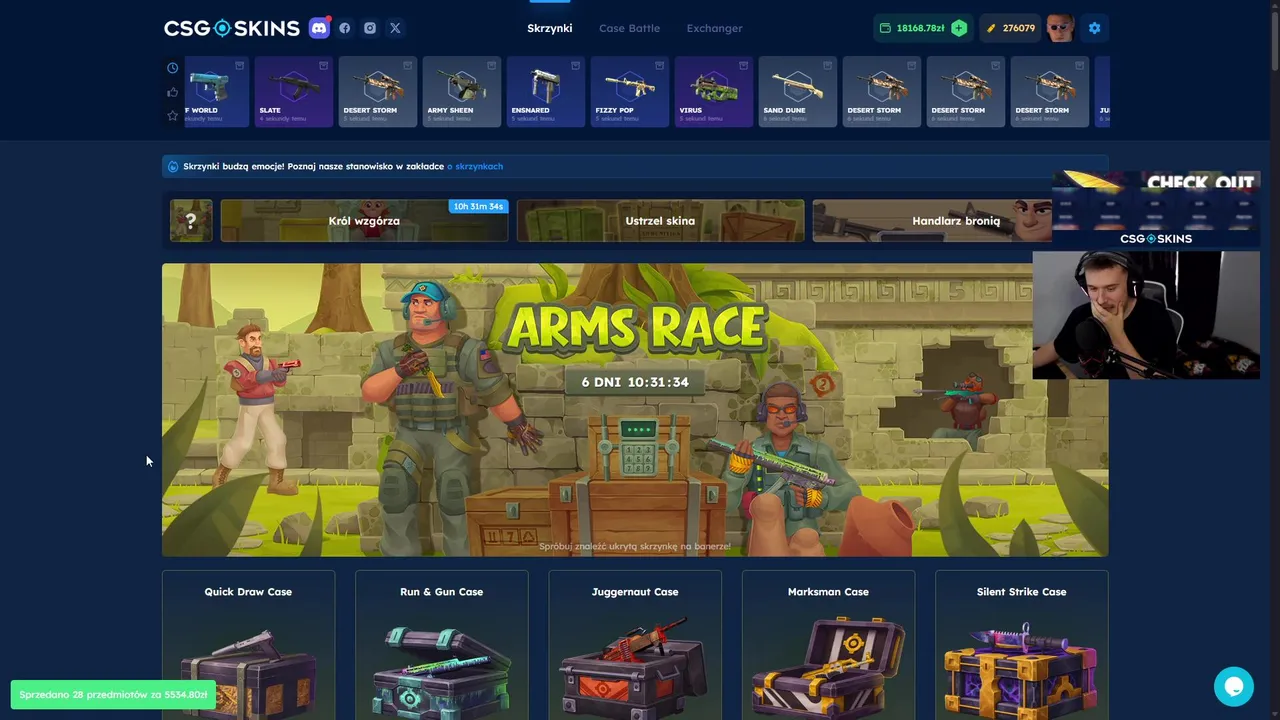
Task: Select the Skrzynki tab
Action: tap(550, 28)
